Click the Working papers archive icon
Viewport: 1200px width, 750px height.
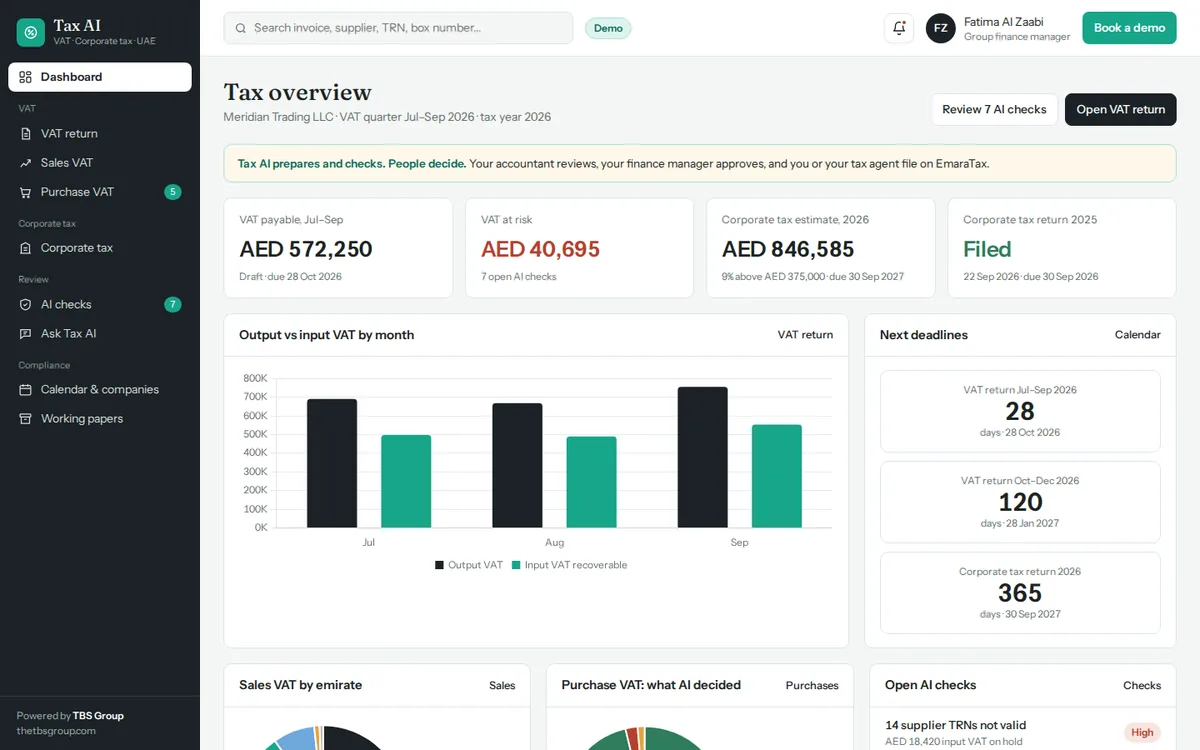coord(26,419)
